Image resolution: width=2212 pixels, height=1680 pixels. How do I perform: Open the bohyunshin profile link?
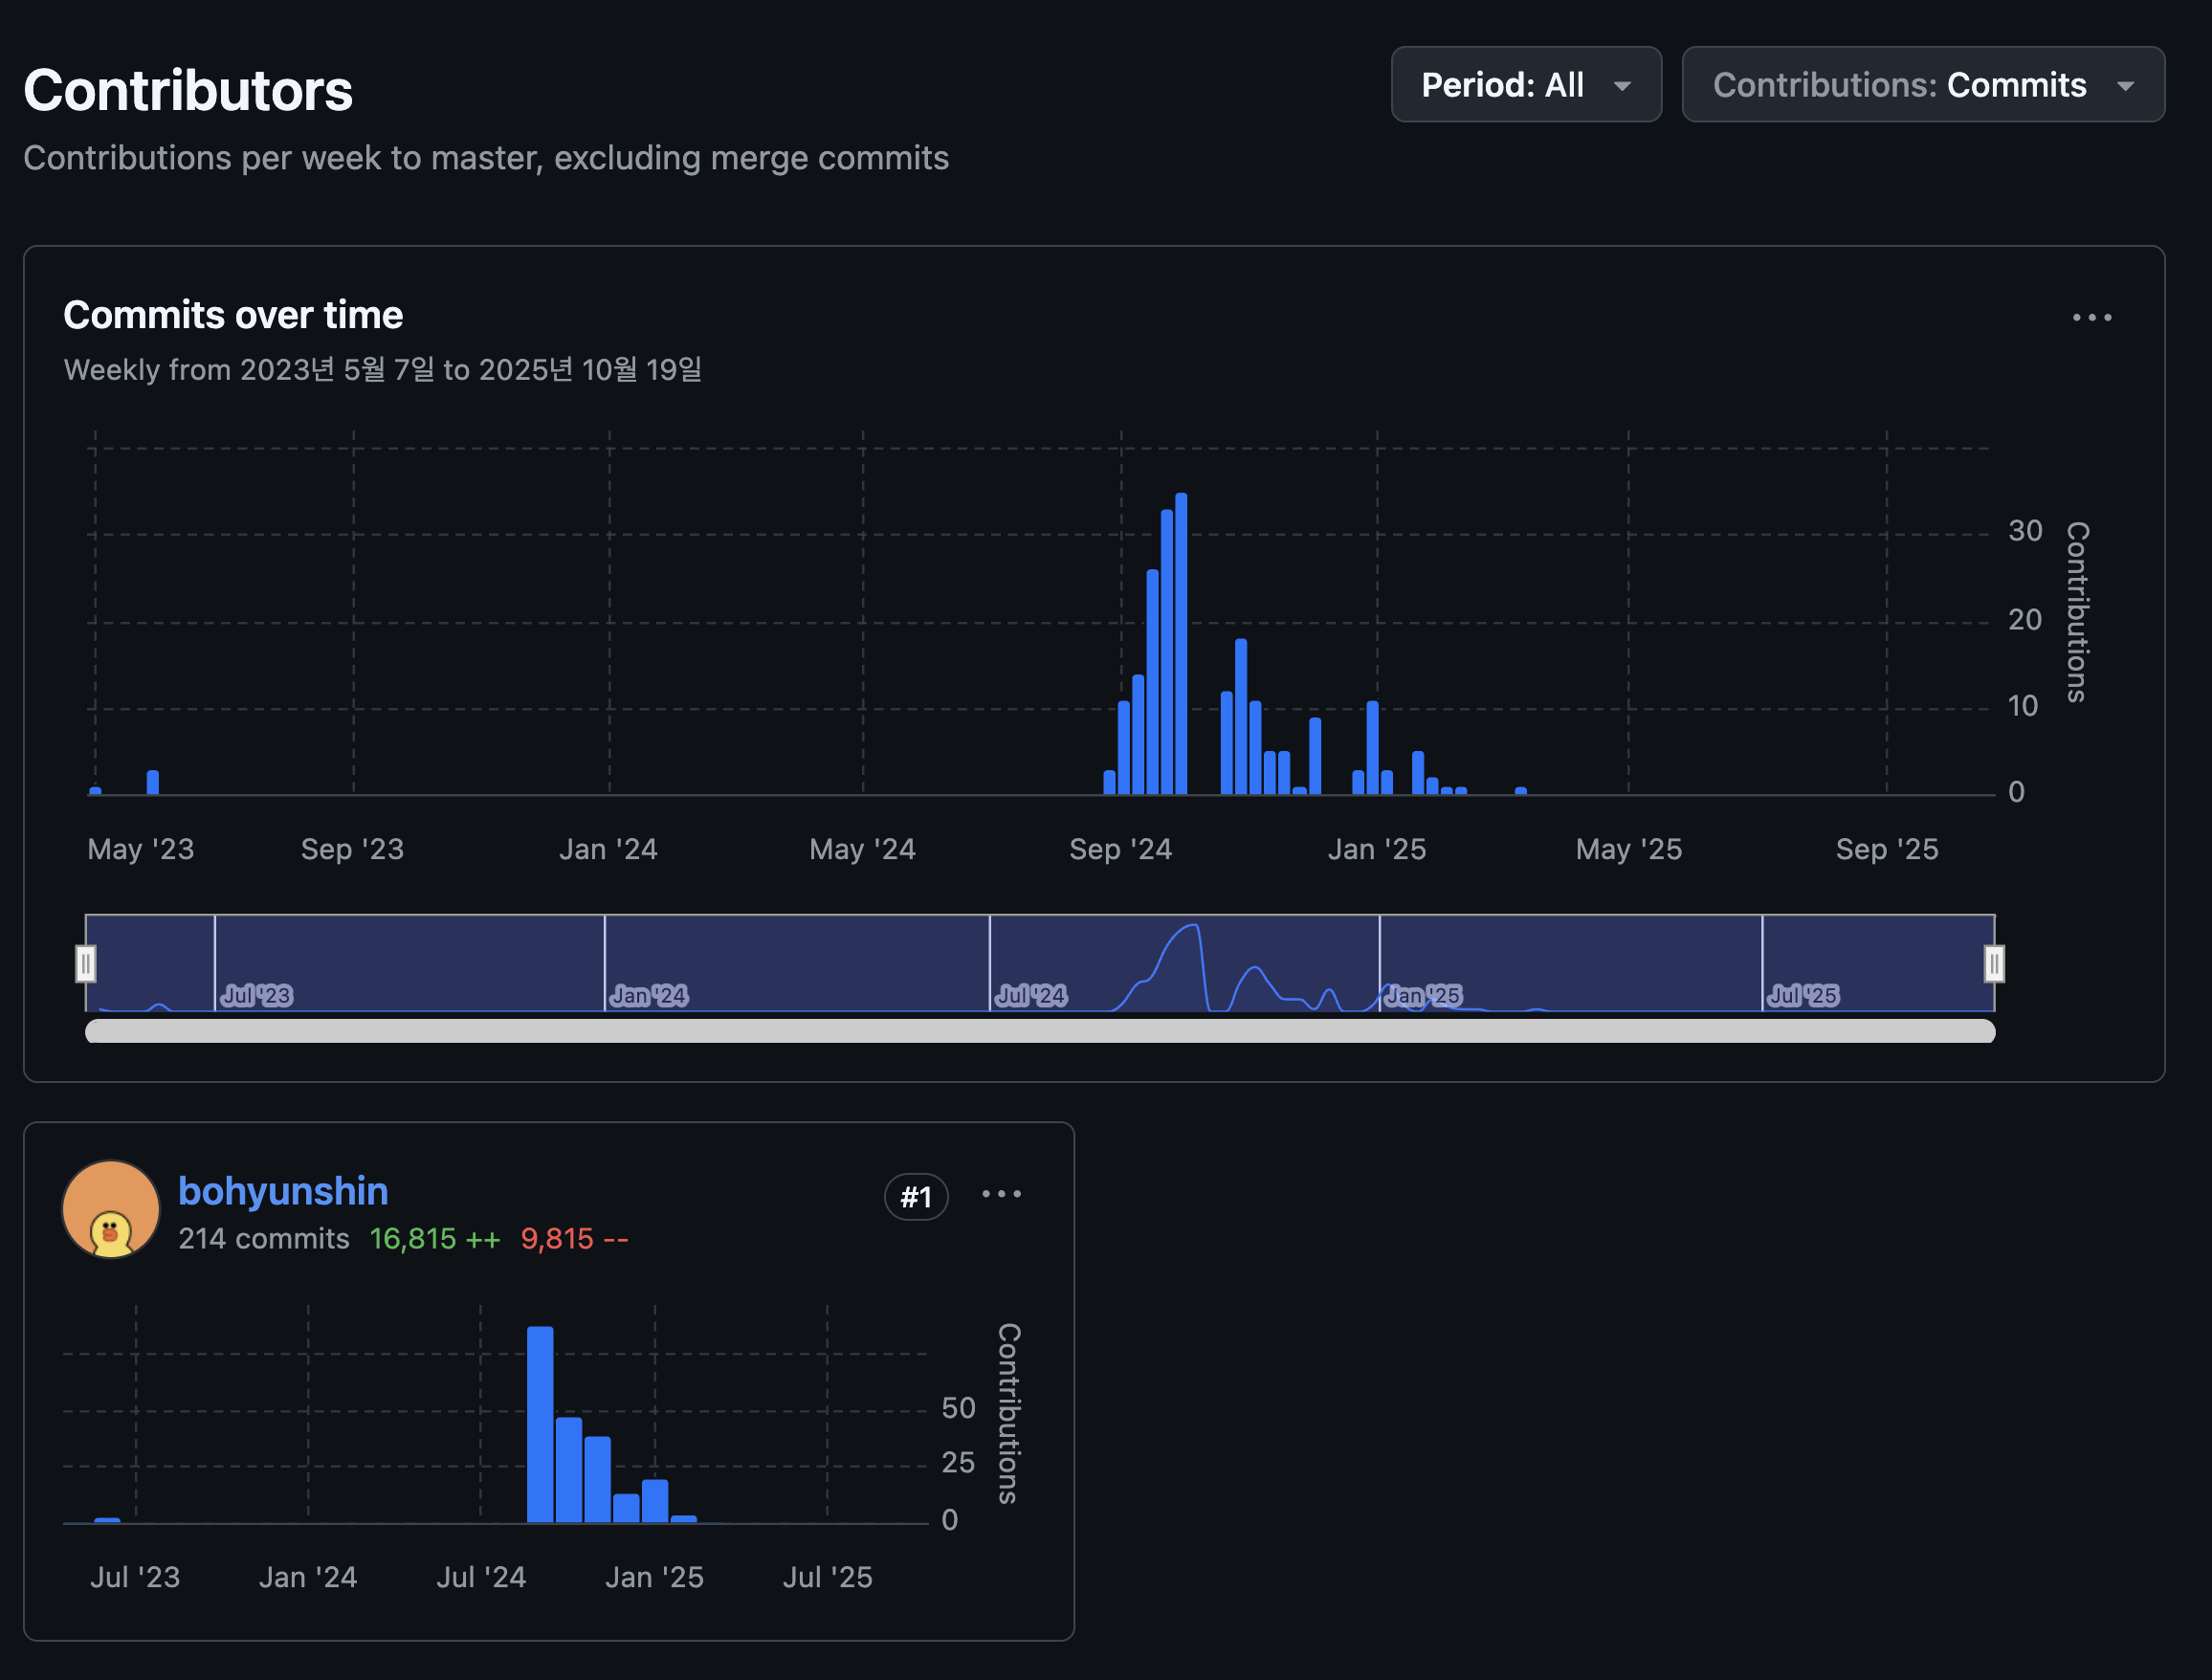283,1191
